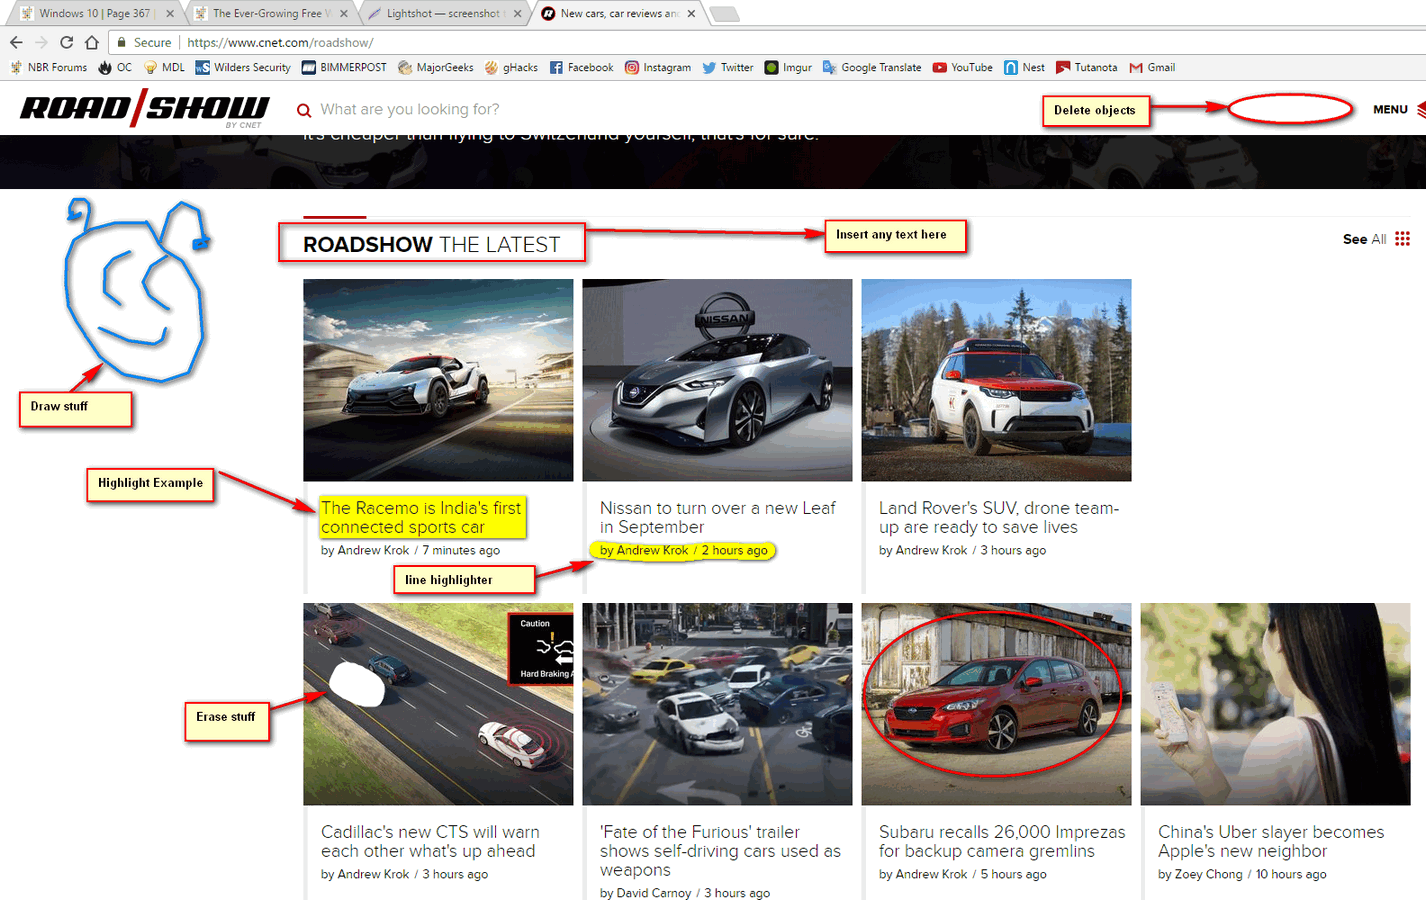Open the Google Translate bookmark
This screenshot has width=1426, height=900.
point(872,68)
